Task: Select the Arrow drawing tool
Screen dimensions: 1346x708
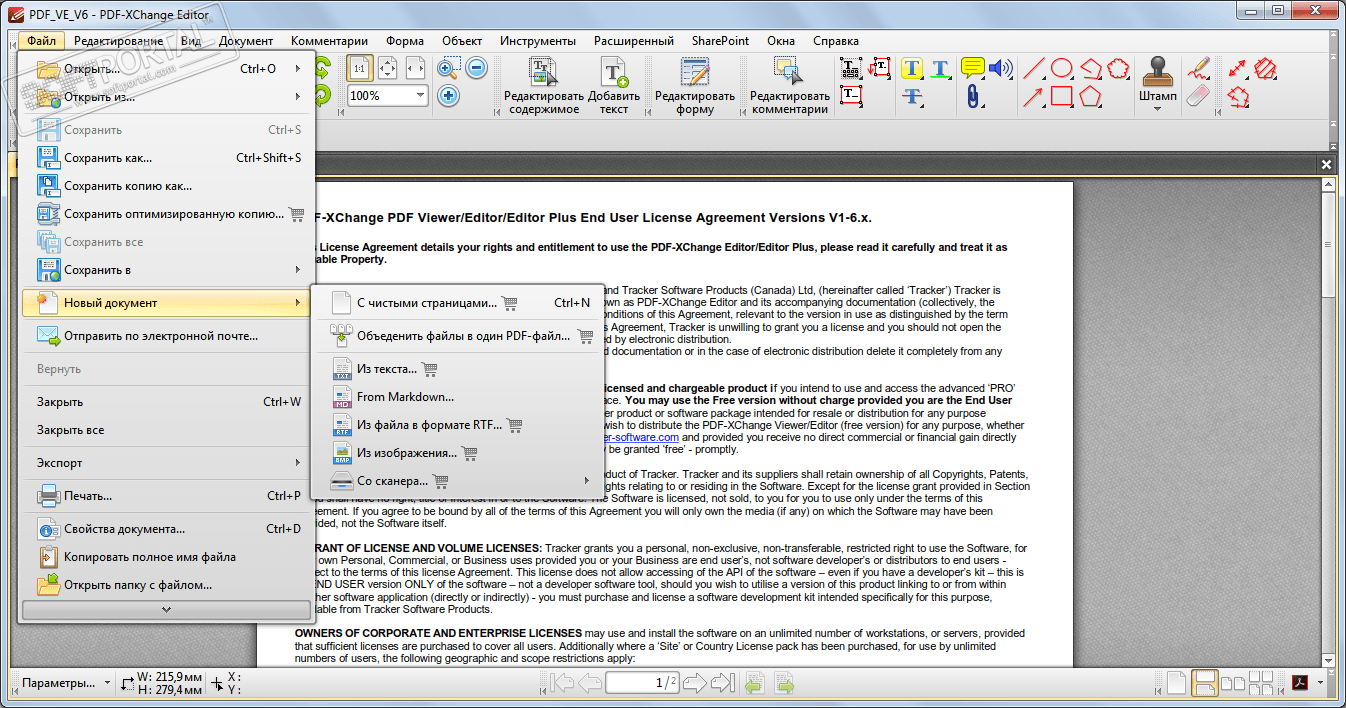Action: pos(1034,96)
